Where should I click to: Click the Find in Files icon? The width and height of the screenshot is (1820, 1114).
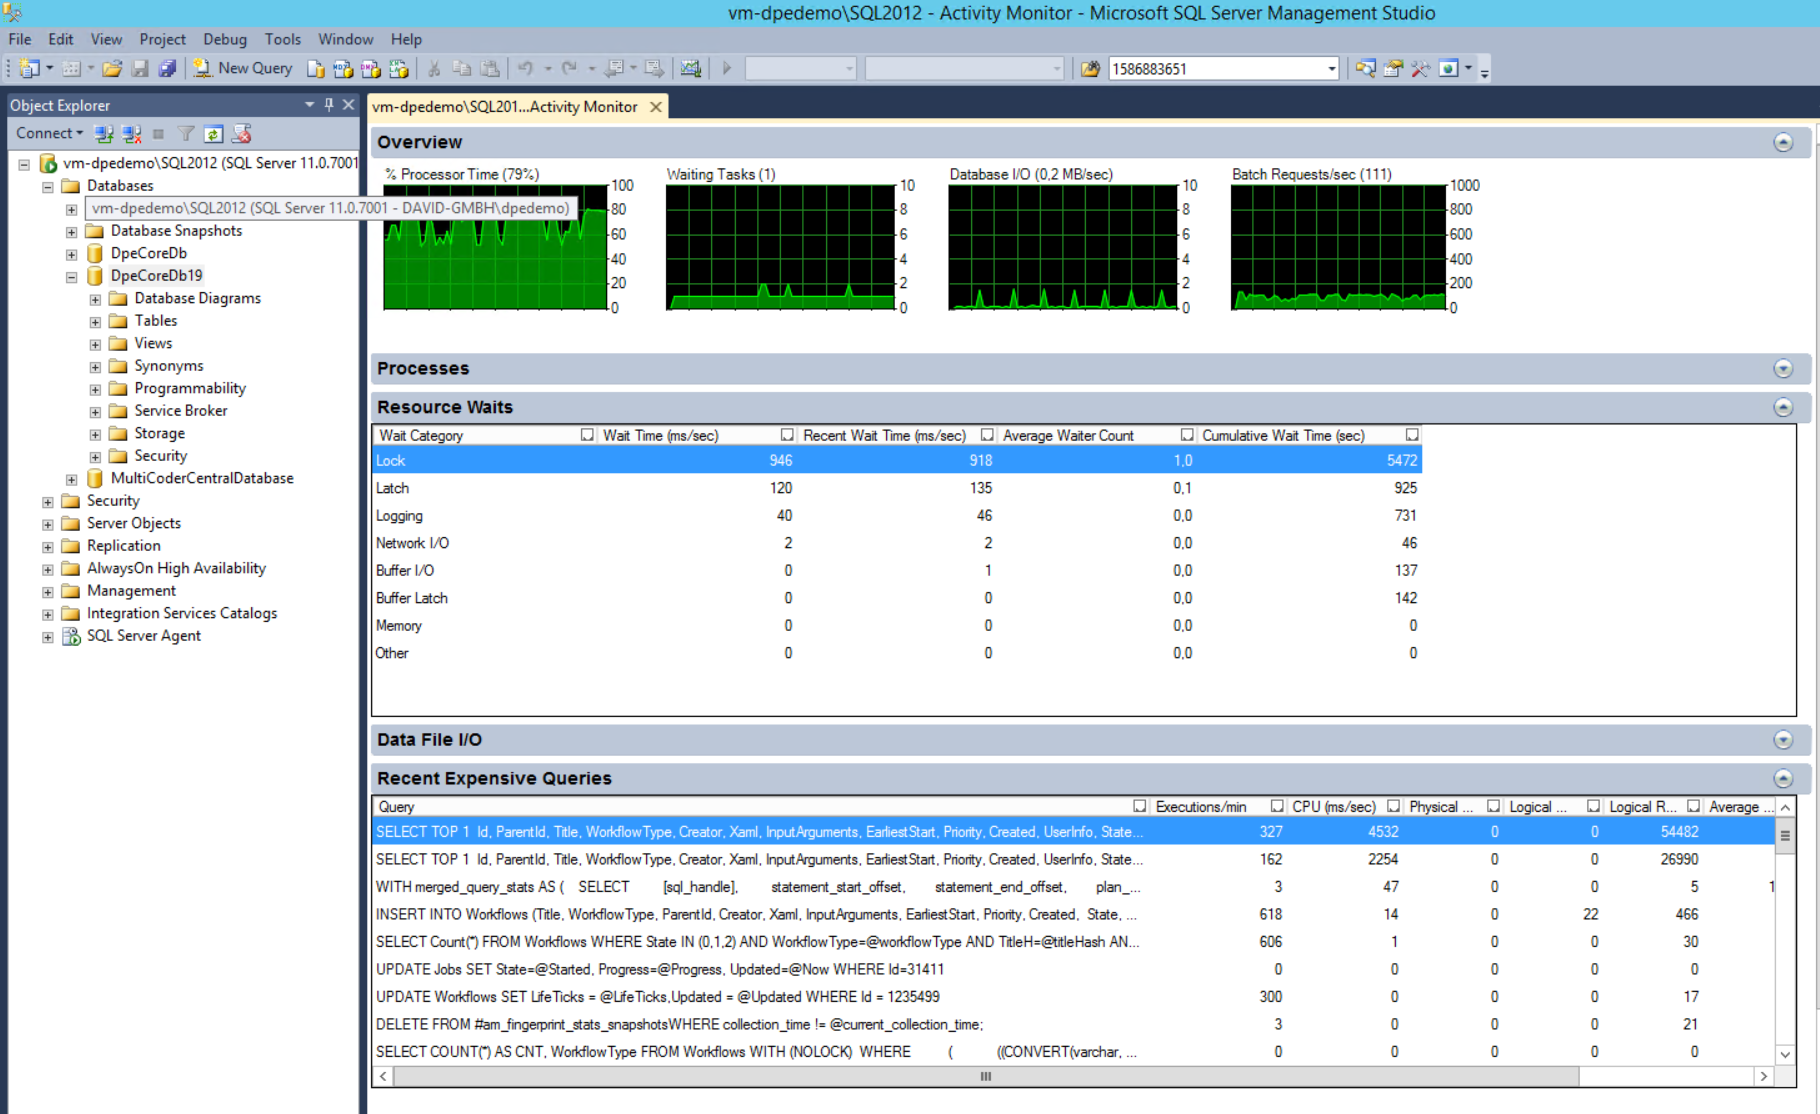(x=1090, y=68)
